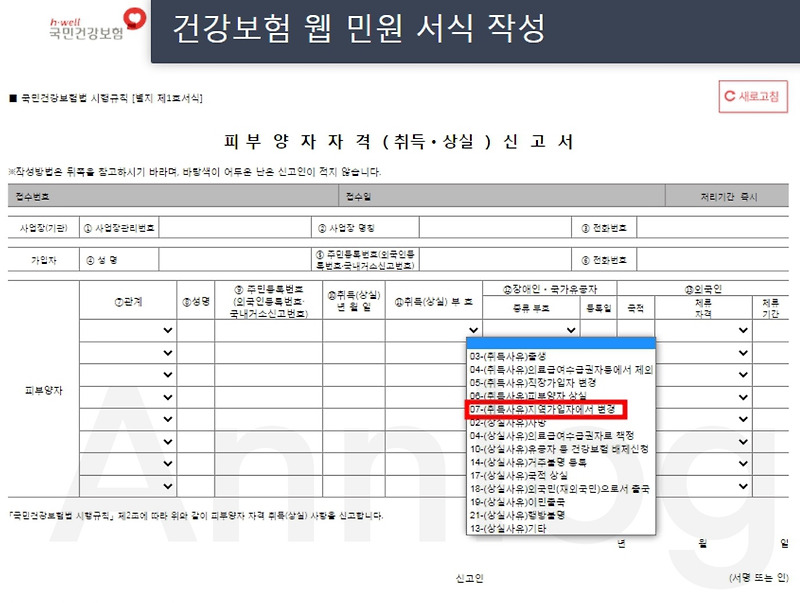Open the second row 관계 dropdown
This screenshot has height=603, width=800.
tap(165, 353)
